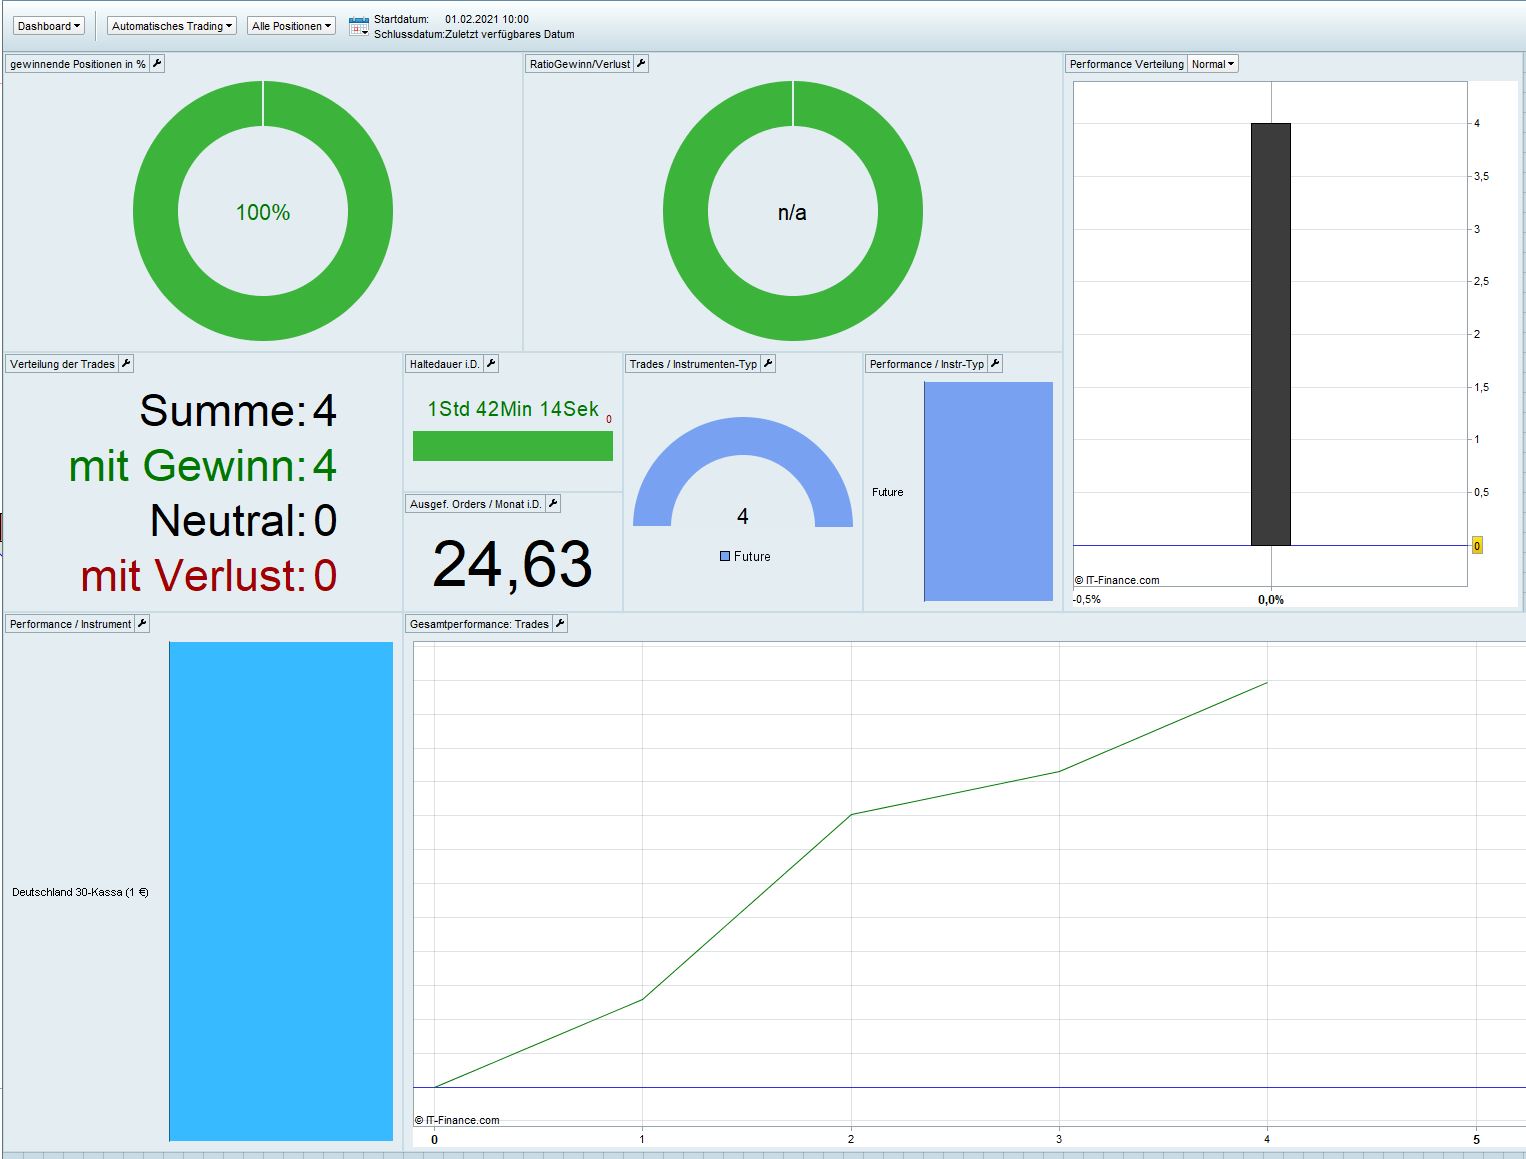Click the Verteilung der Trades label
The width and height of the screenshot is (1526, 1159).
click(x=62, y=364)
